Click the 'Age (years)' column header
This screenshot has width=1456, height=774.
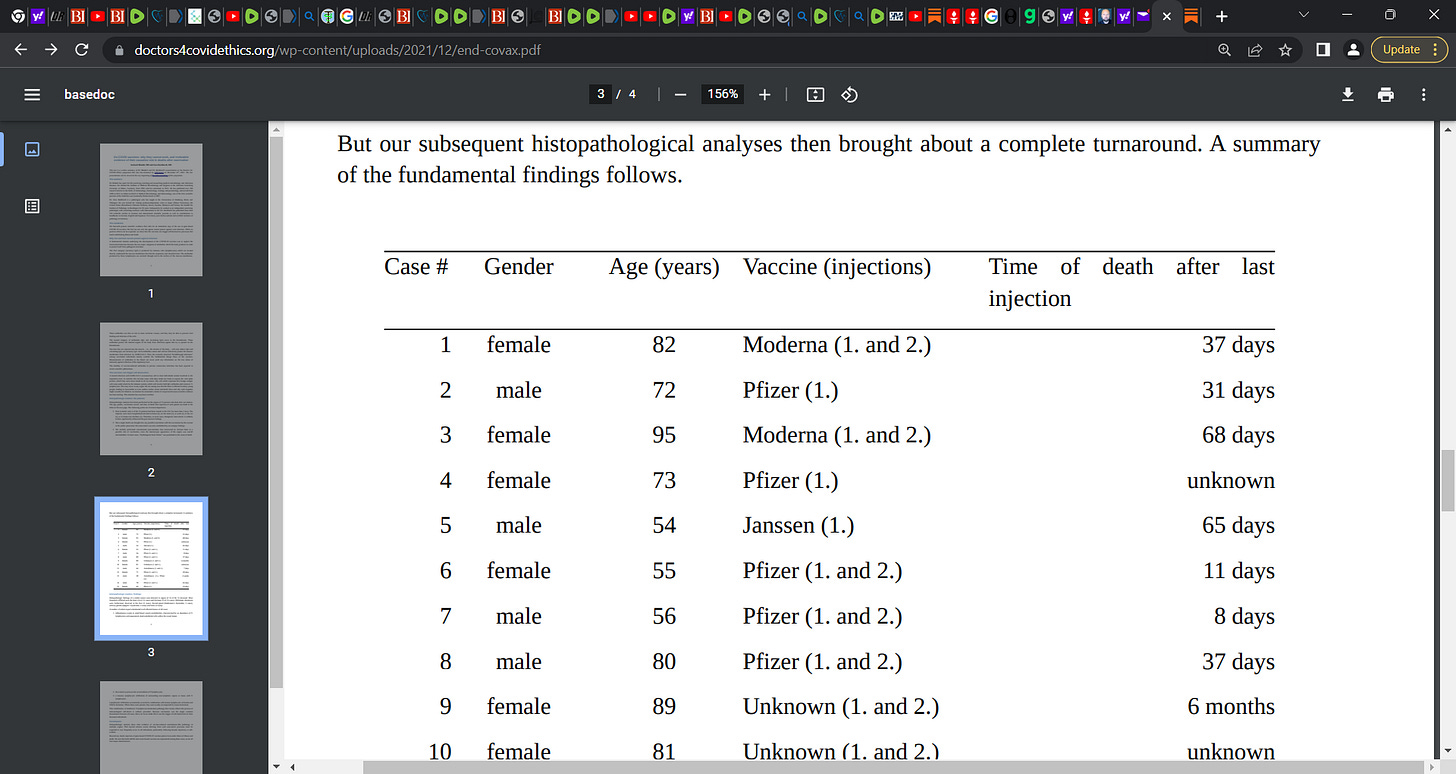(664, 267)
